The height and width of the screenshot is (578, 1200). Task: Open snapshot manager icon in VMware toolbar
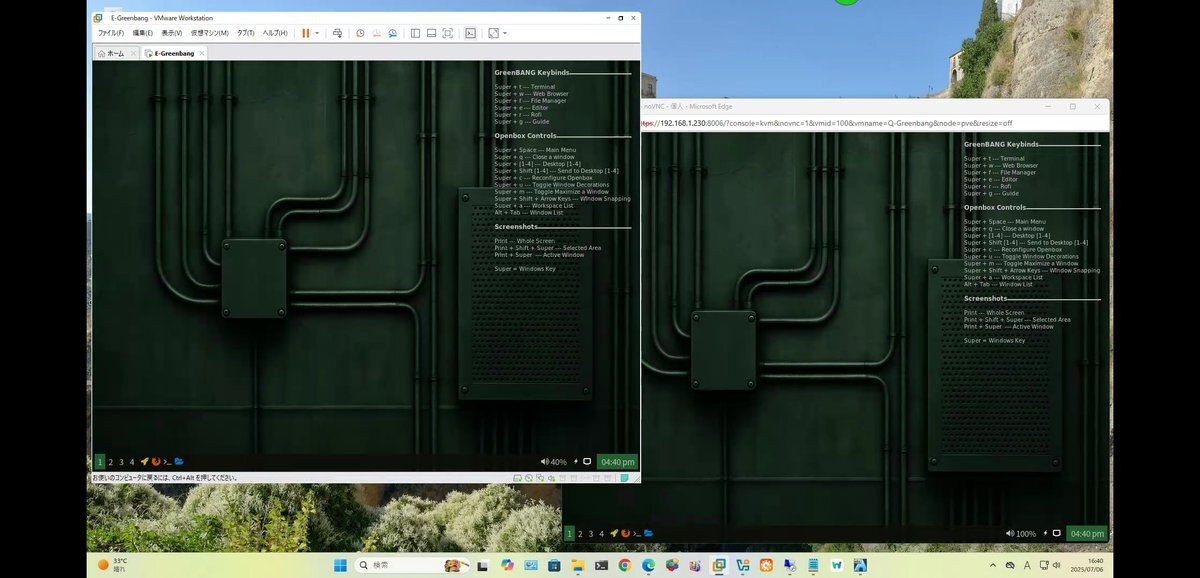tap(392, 33)
